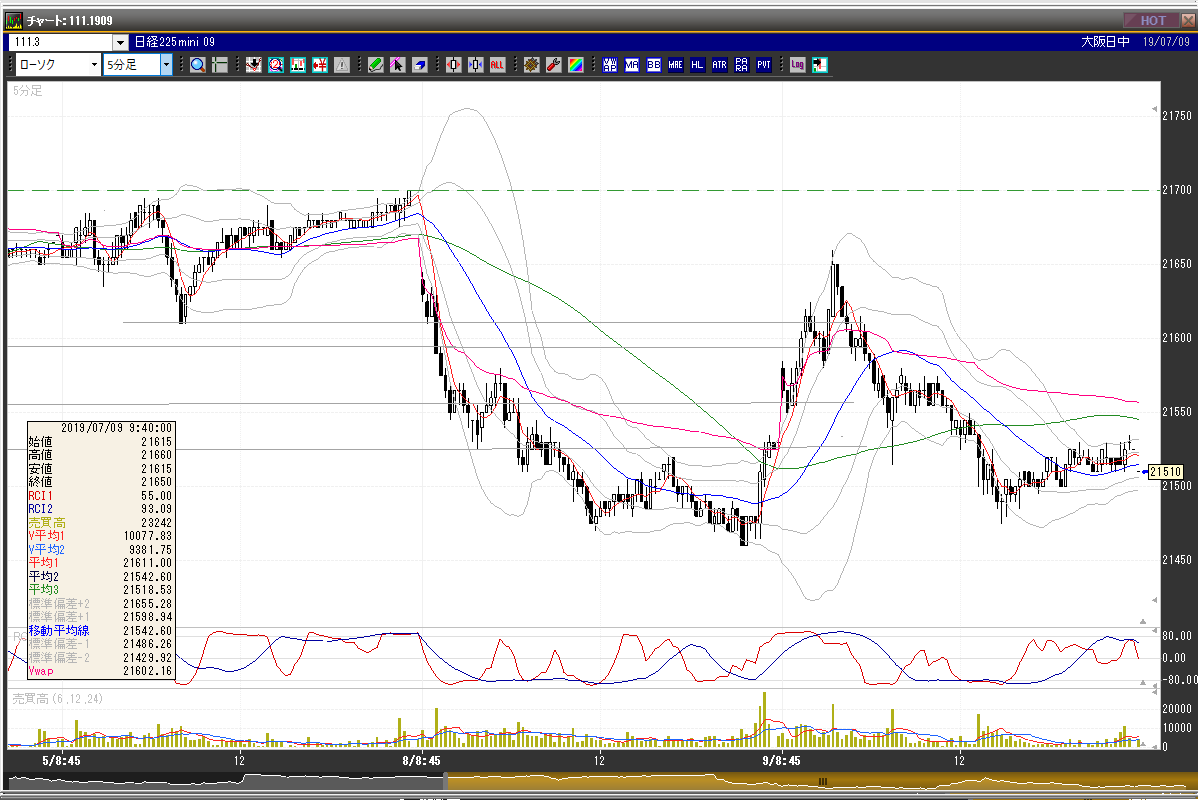Click the 売買高 (6,12,24) volume panel label
The width and height of the screenshot is (1198, 800).
pyautogui.click(x=57, y=698)
